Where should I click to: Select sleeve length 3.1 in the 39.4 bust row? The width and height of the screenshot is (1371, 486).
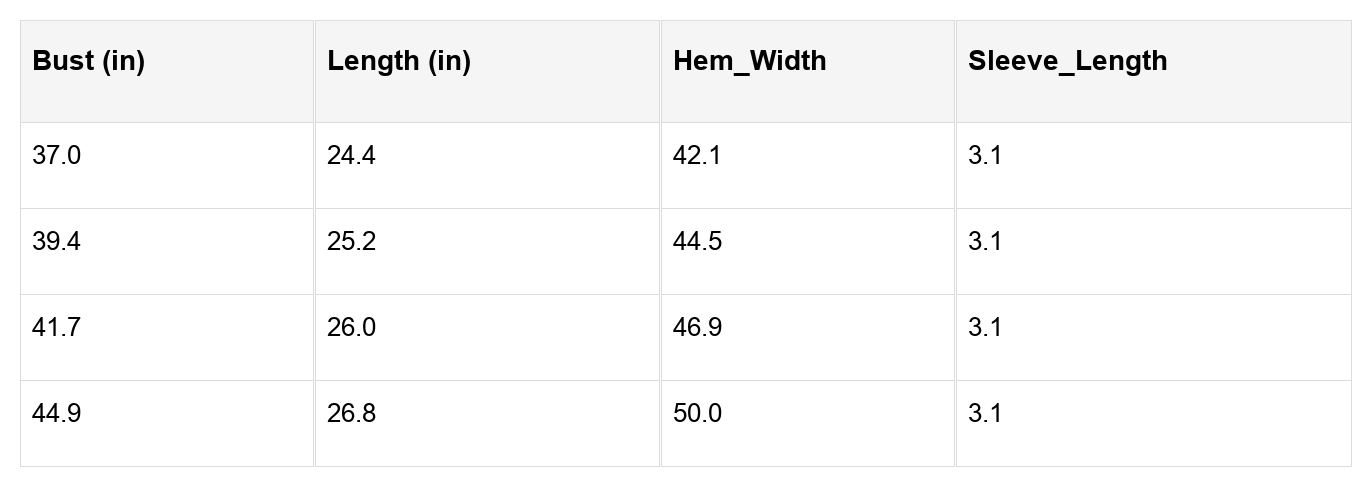pos(984,242)
